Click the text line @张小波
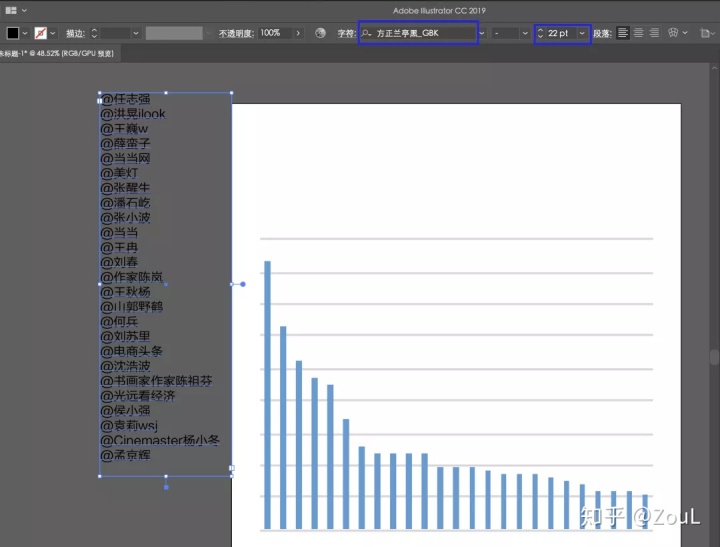Viewport: 720px width, 547px height. tap(125, 217)
